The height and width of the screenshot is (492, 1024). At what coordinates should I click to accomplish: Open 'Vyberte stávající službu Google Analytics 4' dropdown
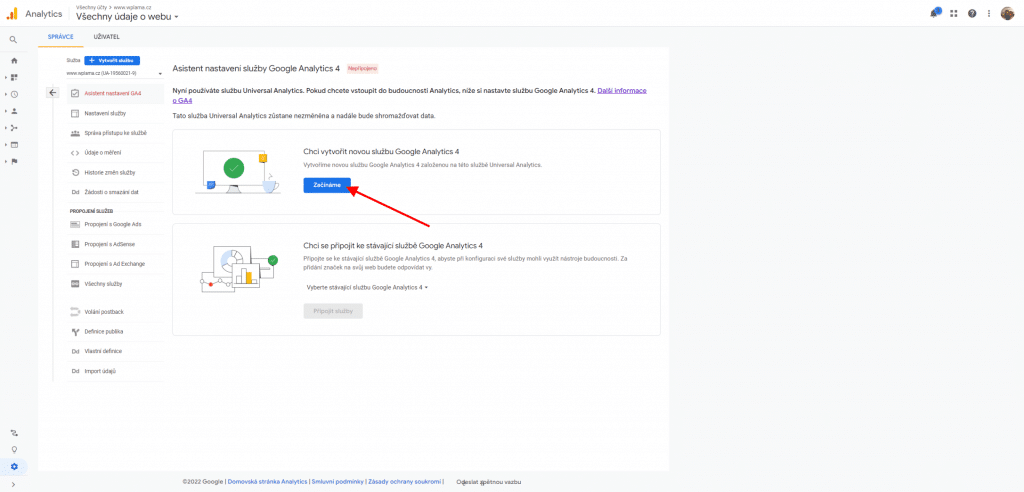pyautogui.click(x=367, y=287)
